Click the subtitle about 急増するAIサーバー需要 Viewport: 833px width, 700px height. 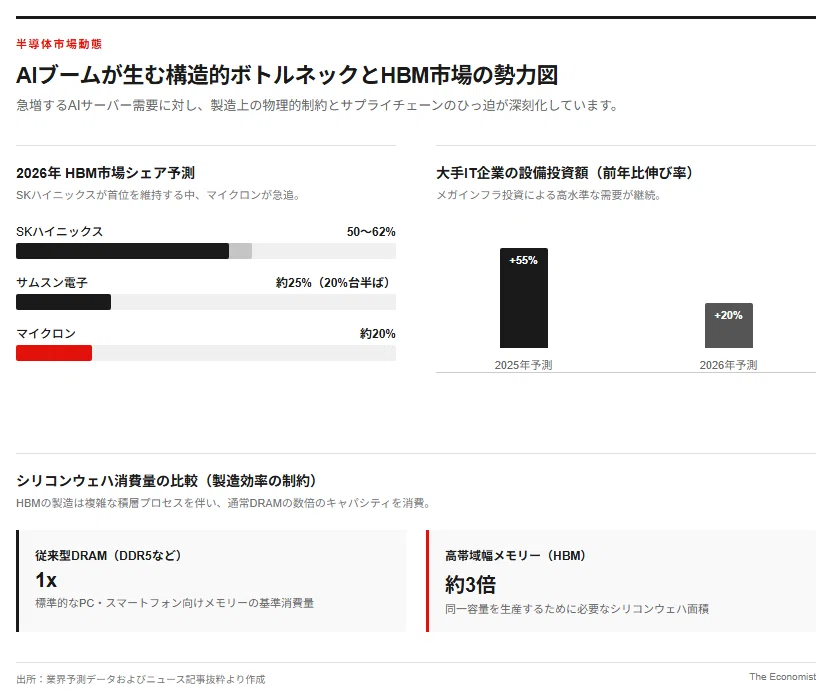[x=317, y=105]
